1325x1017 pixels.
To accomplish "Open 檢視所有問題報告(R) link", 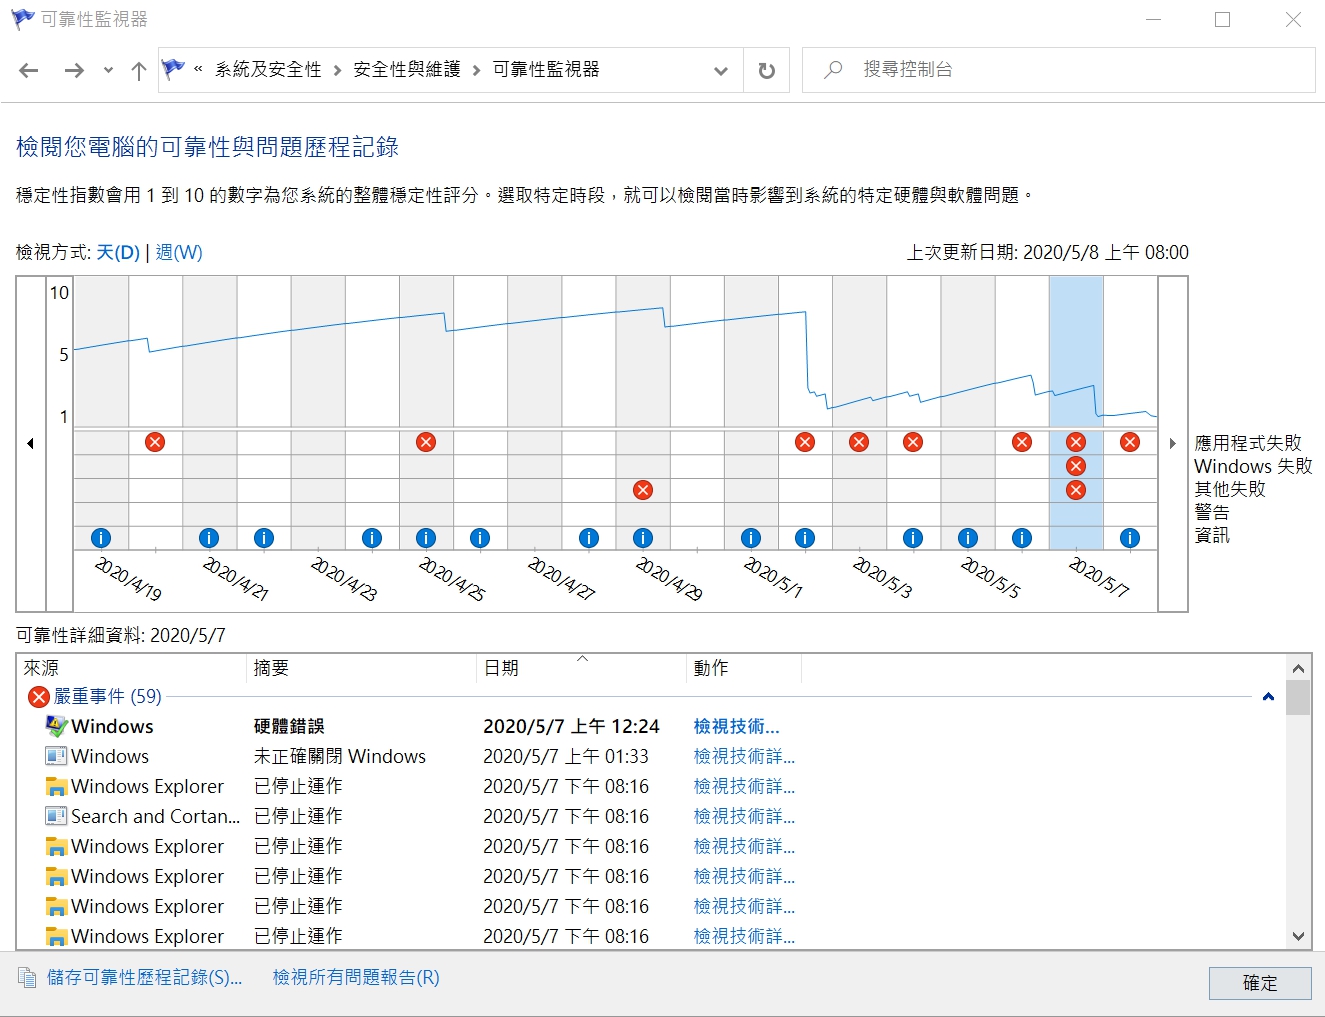I will click(356, 977).
